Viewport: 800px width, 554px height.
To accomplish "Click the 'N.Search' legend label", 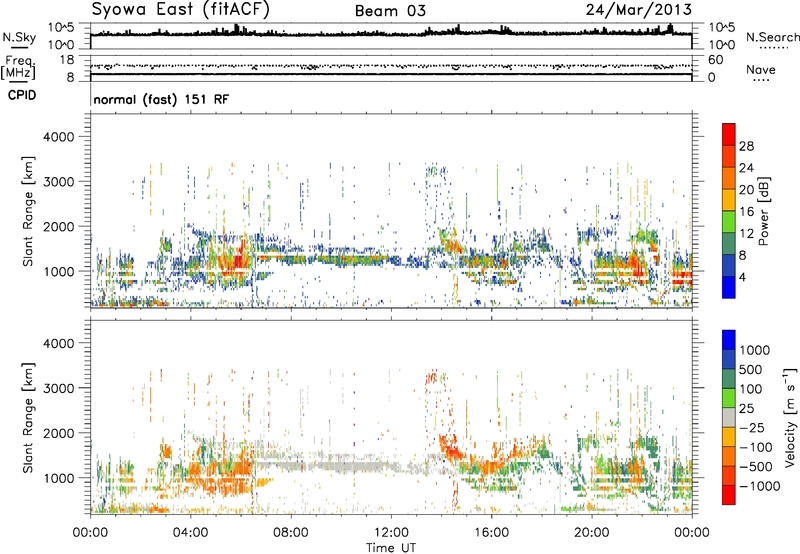I will pos(773,37).
